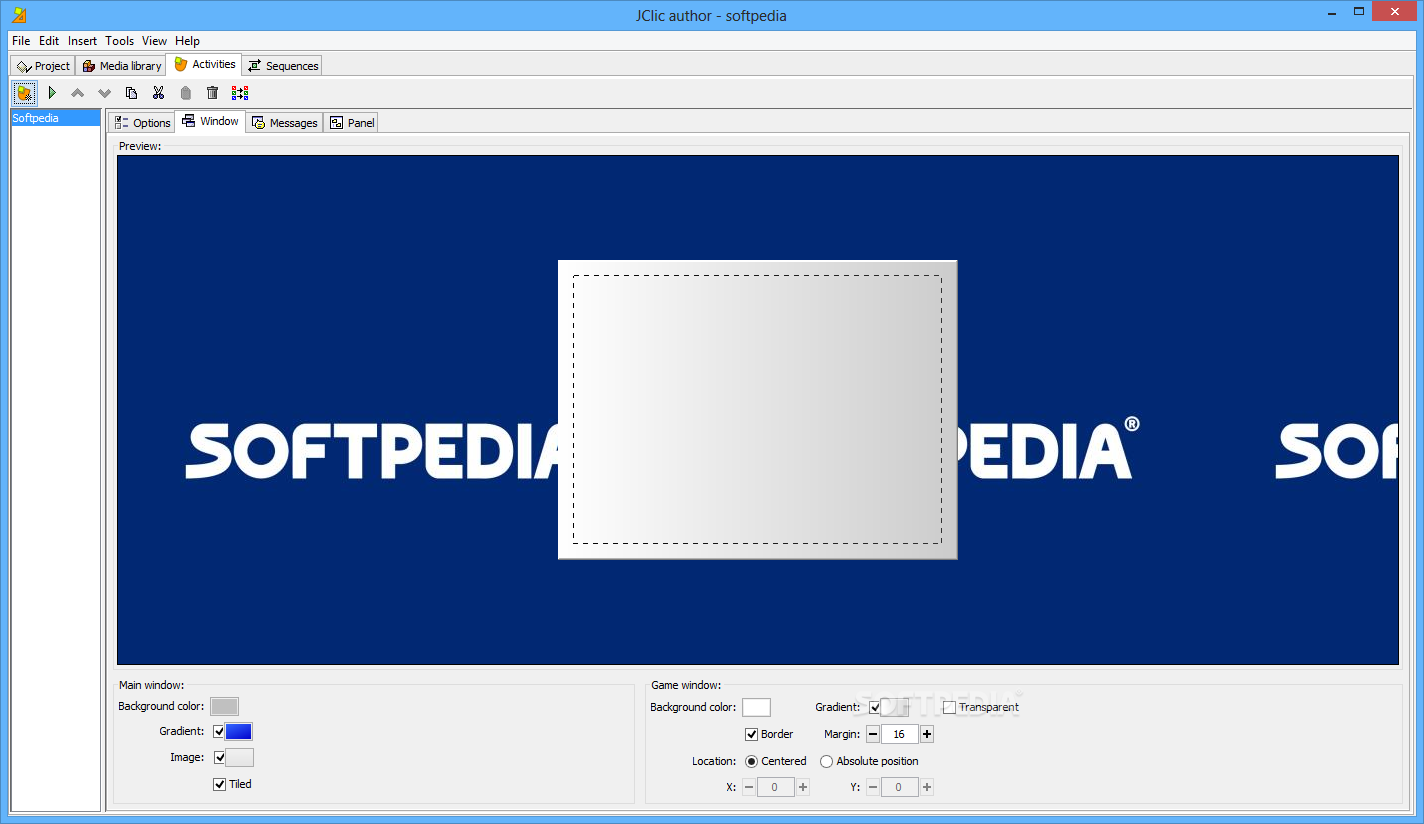Click the JClic app icon in the title bar
This screenshot has height=824, width=1424.
[18, 15]
